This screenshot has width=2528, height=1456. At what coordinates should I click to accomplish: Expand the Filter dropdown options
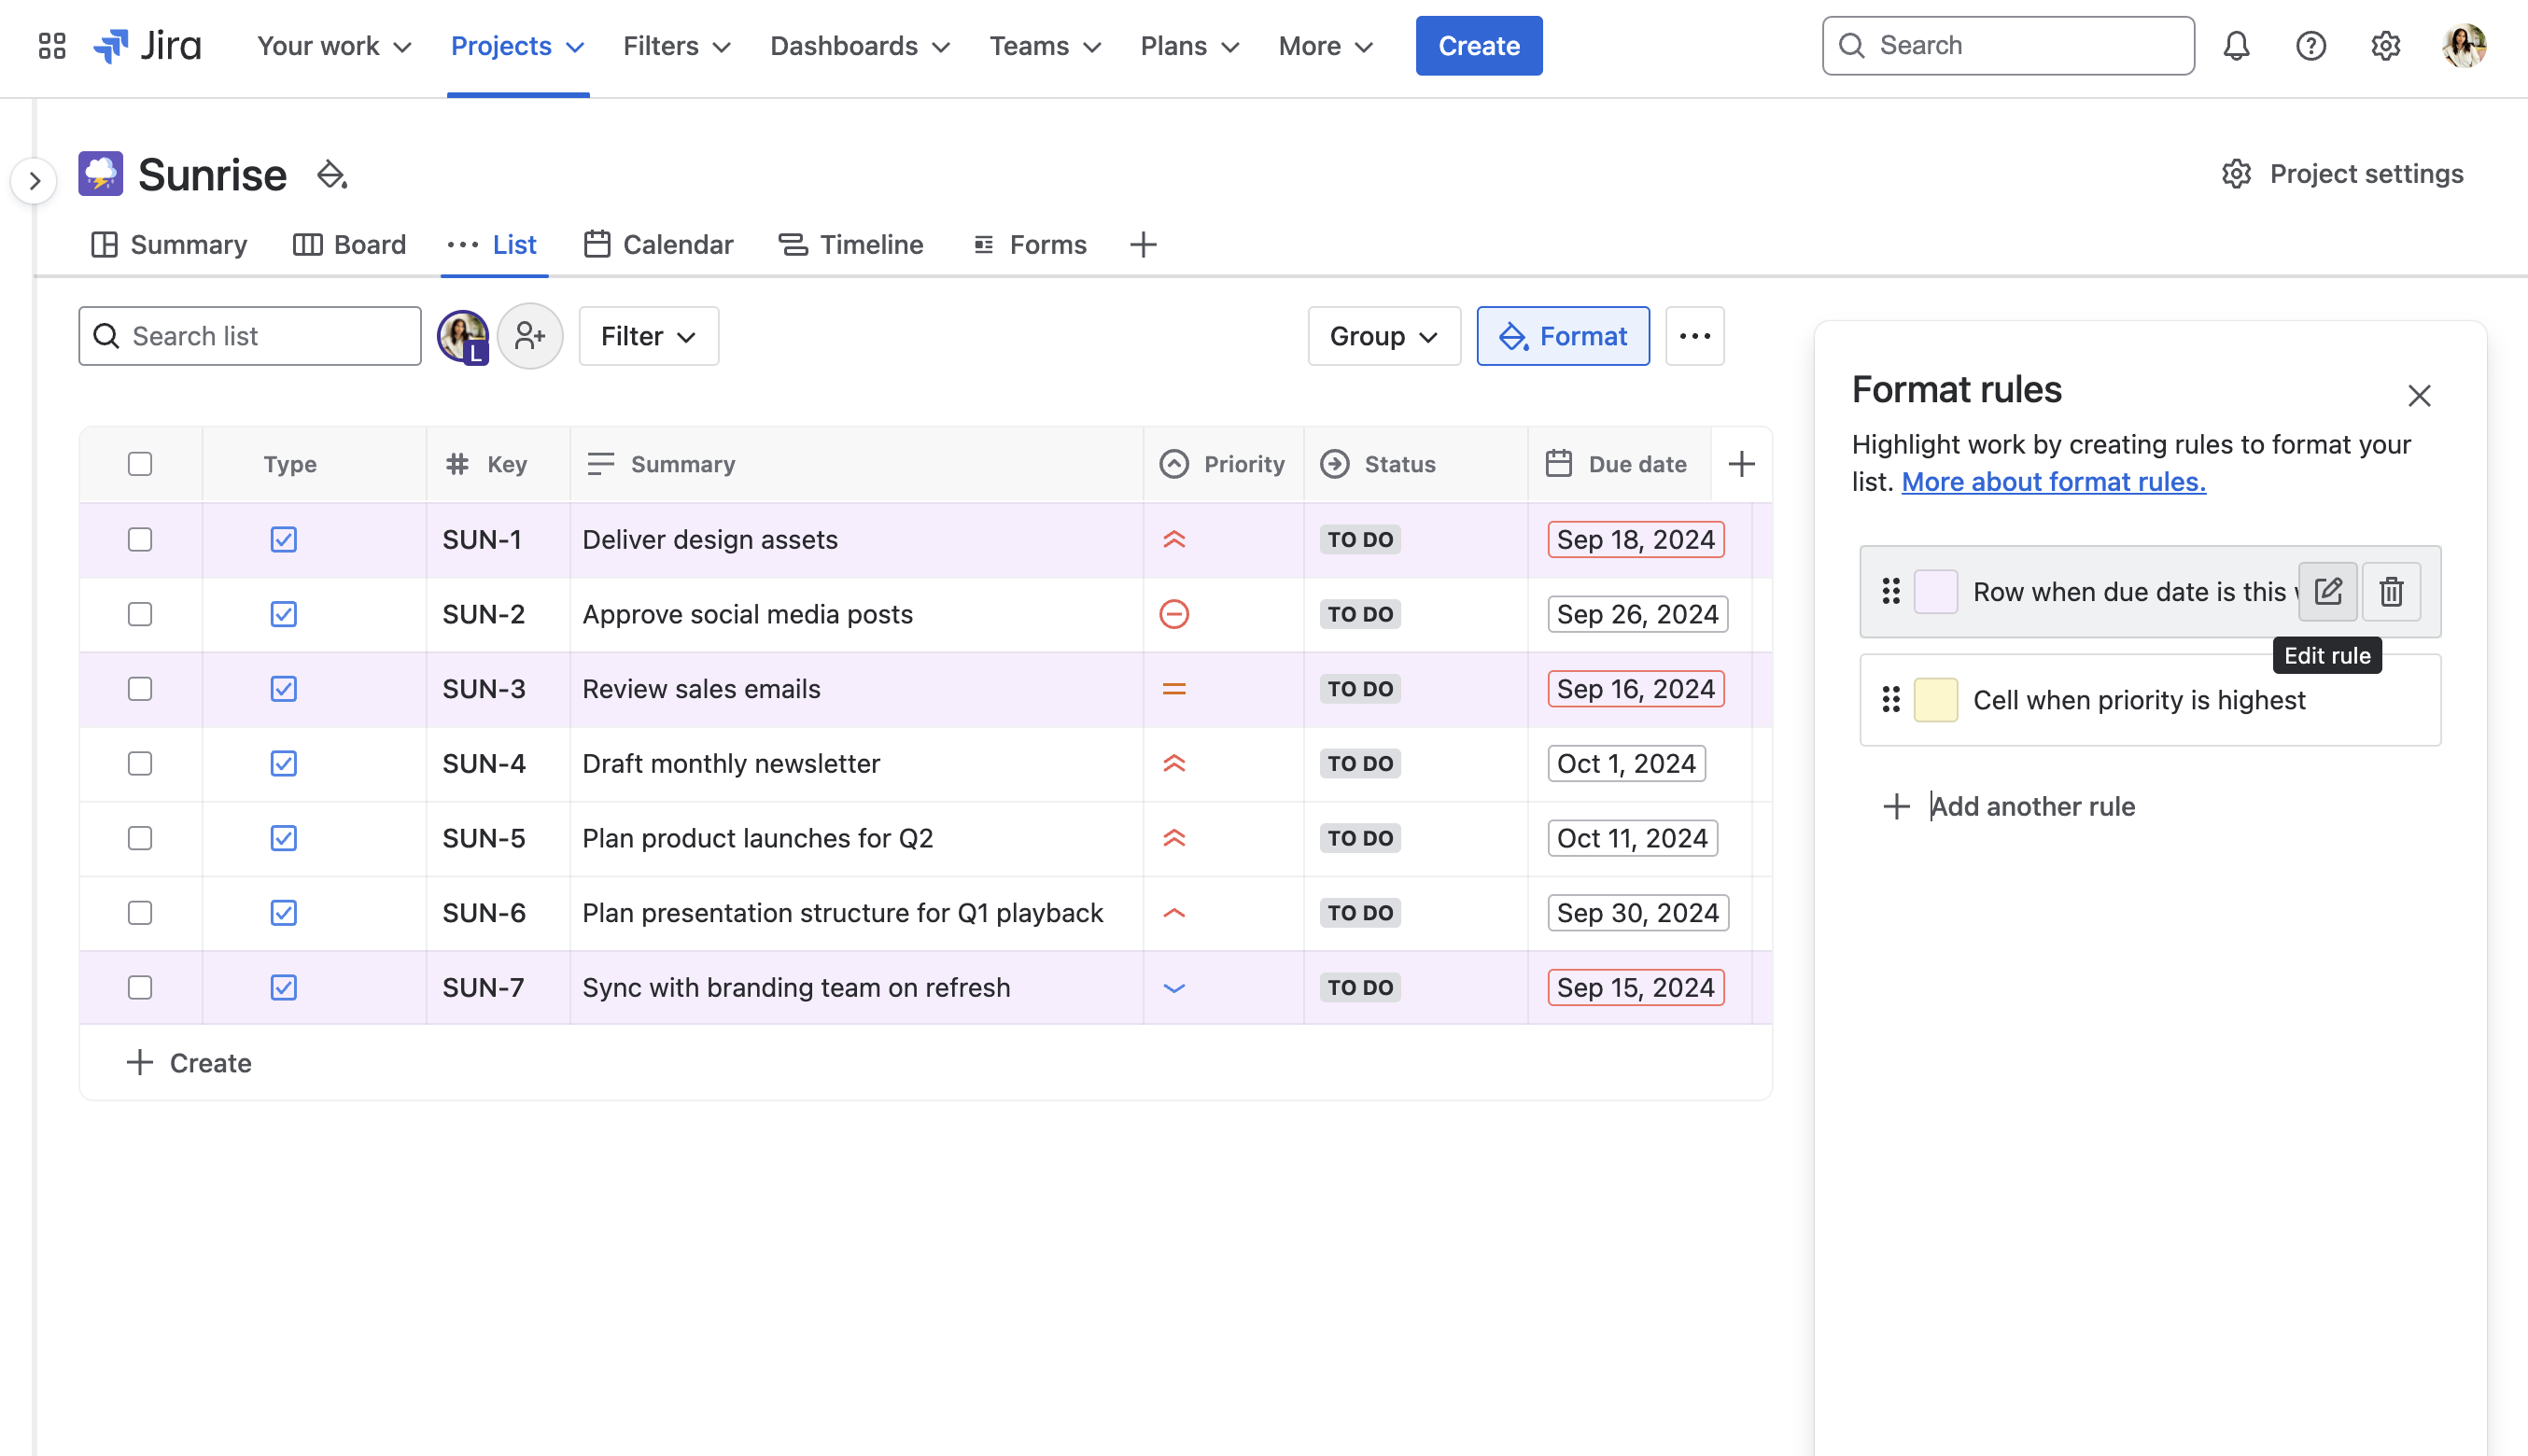650,335
